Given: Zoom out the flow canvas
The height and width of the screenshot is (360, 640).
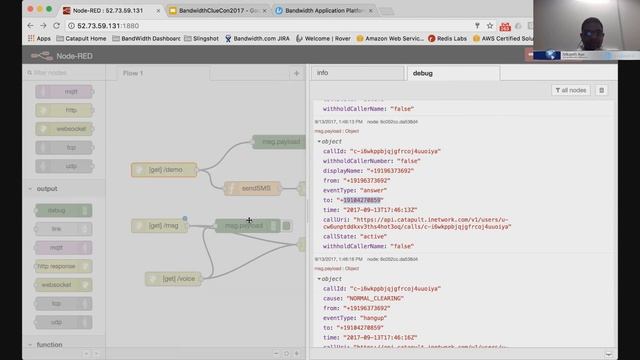Looking at the screenshot, I should (x=276, y=353).
